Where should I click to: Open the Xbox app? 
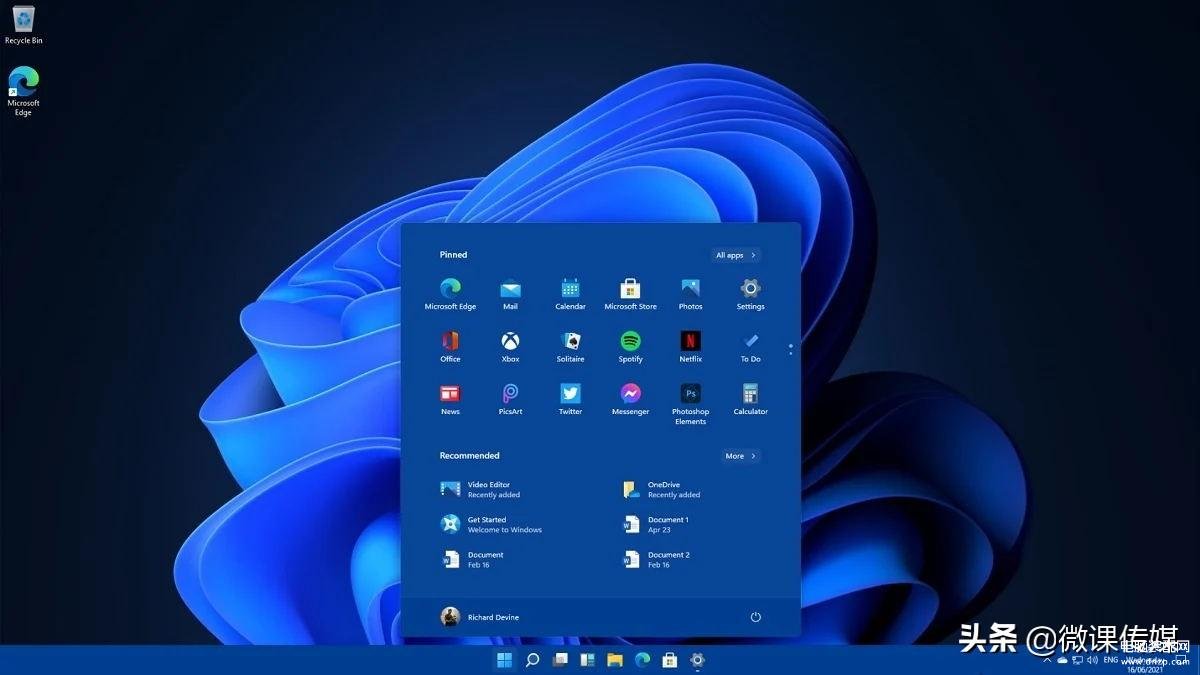(510, 346)
